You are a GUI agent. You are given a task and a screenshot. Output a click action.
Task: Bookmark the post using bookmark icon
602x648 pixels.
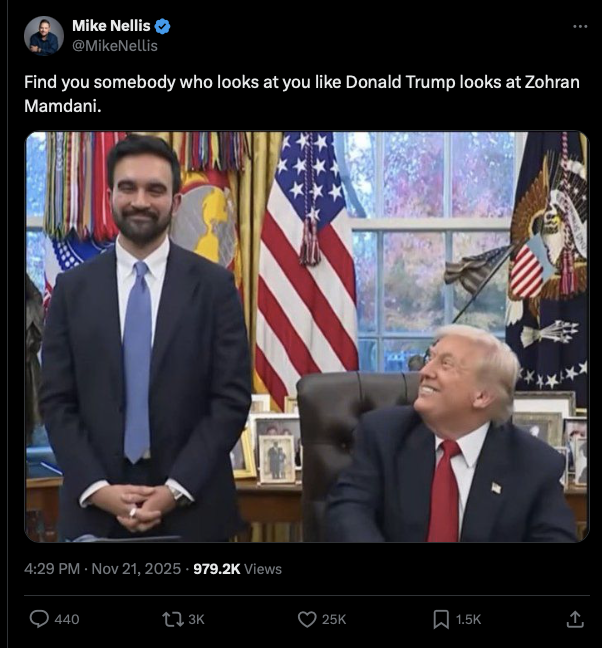441,619
